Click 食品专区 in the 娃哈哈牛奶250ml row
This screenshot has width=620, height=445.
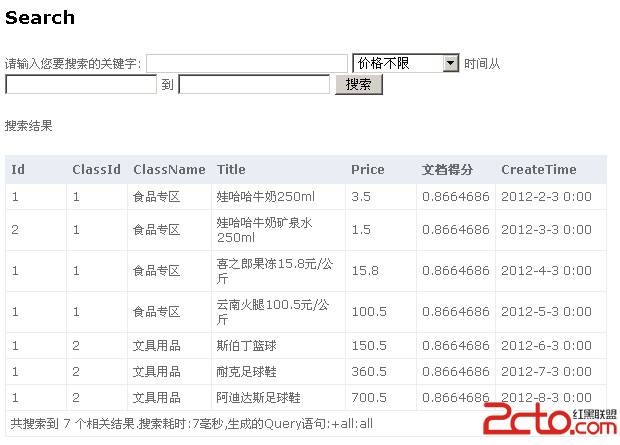tap(157, 197)
